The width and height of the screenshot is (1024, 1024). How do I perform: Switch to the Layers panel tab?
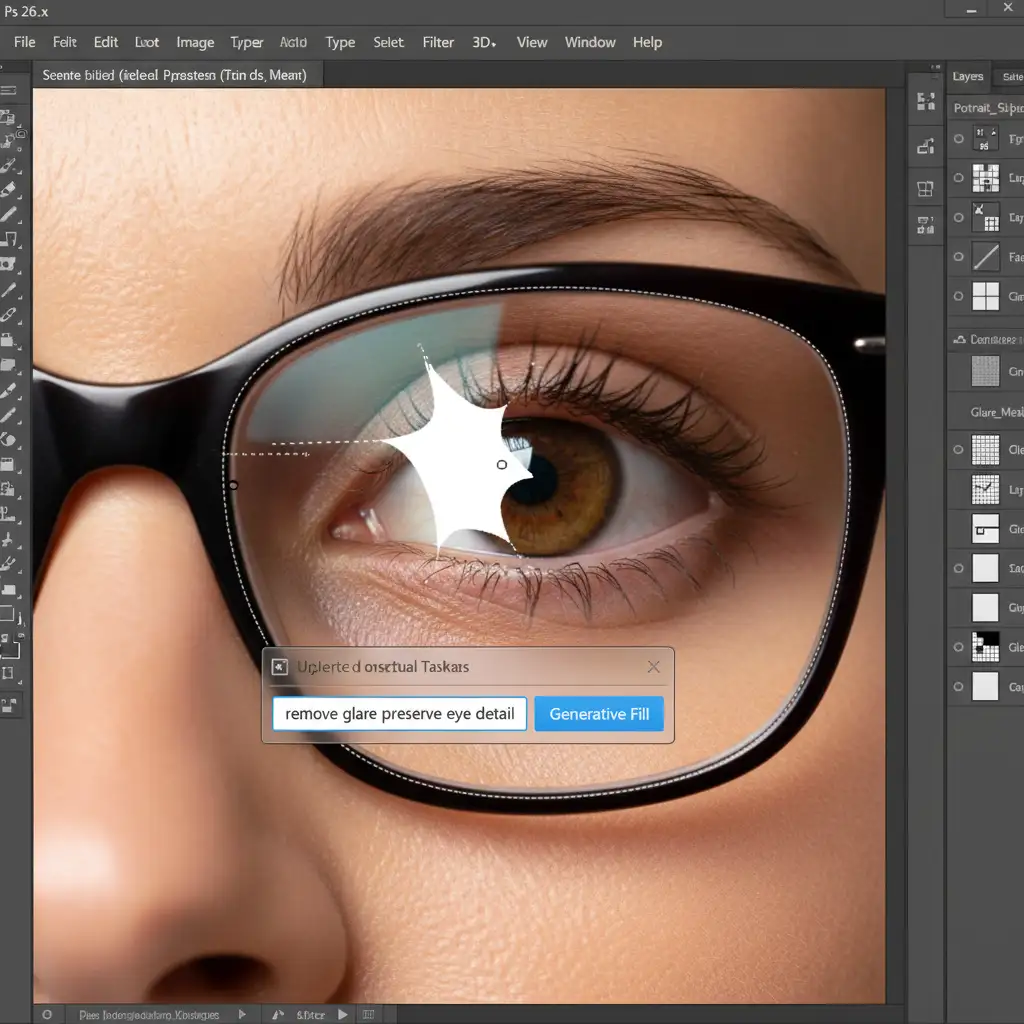click(x=967, y=76)
